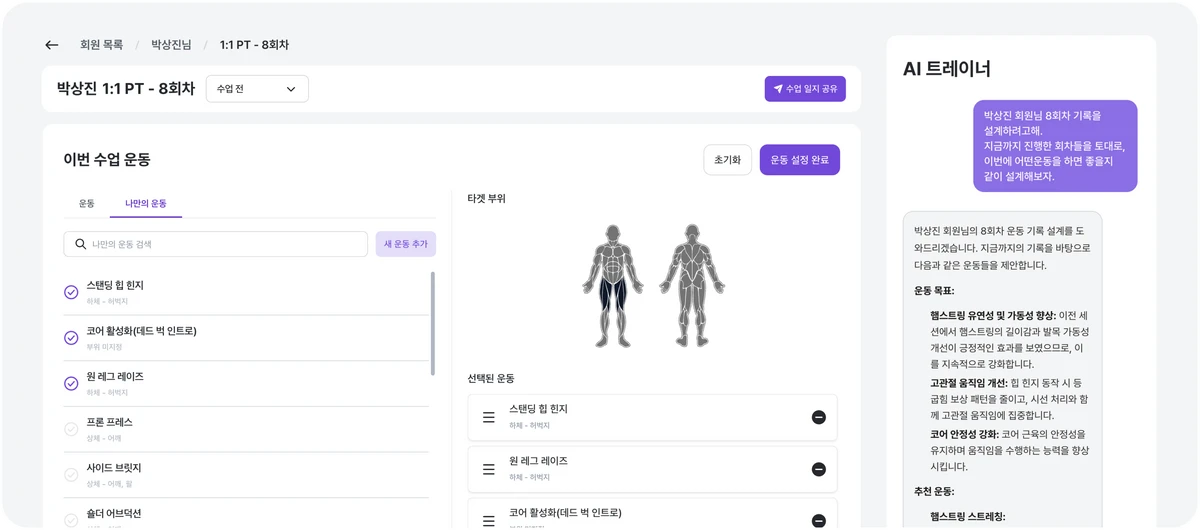The image size is (1200, 530).
Task: Click the 이번 수업 운동 section title
Action: pos(107,159)
